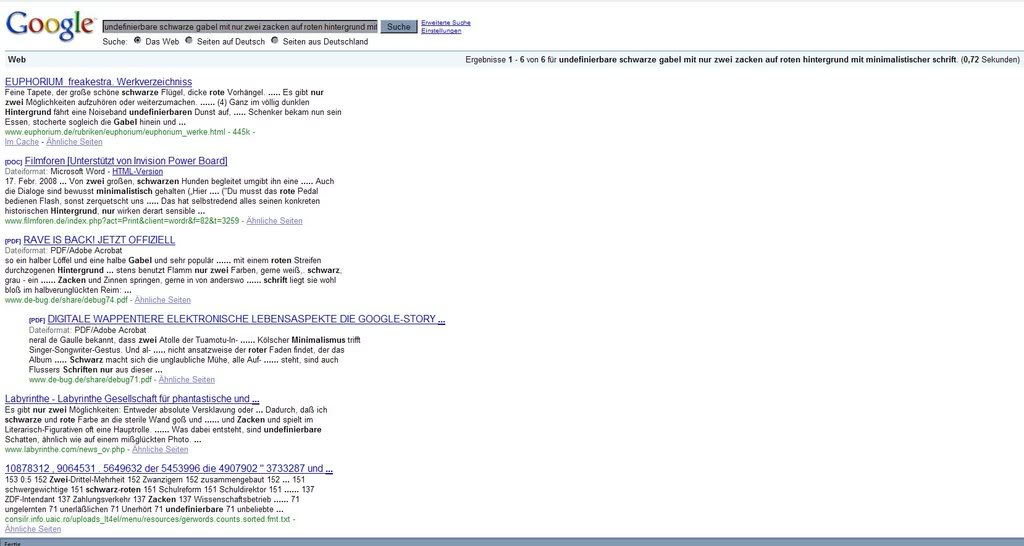Click the Google logo
This screenshot has height=546, width=1024.
click(50, 26)
